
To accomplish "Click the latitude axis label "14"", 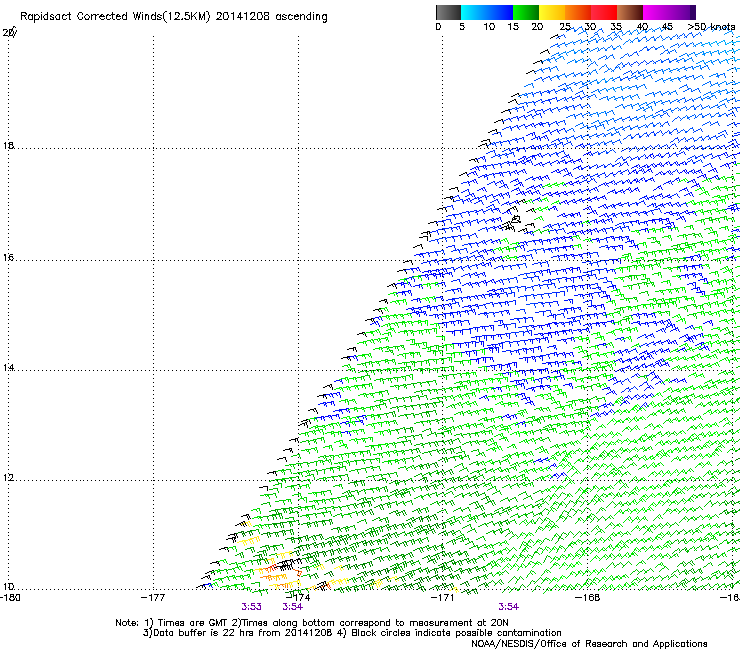I will pos(8,368).
